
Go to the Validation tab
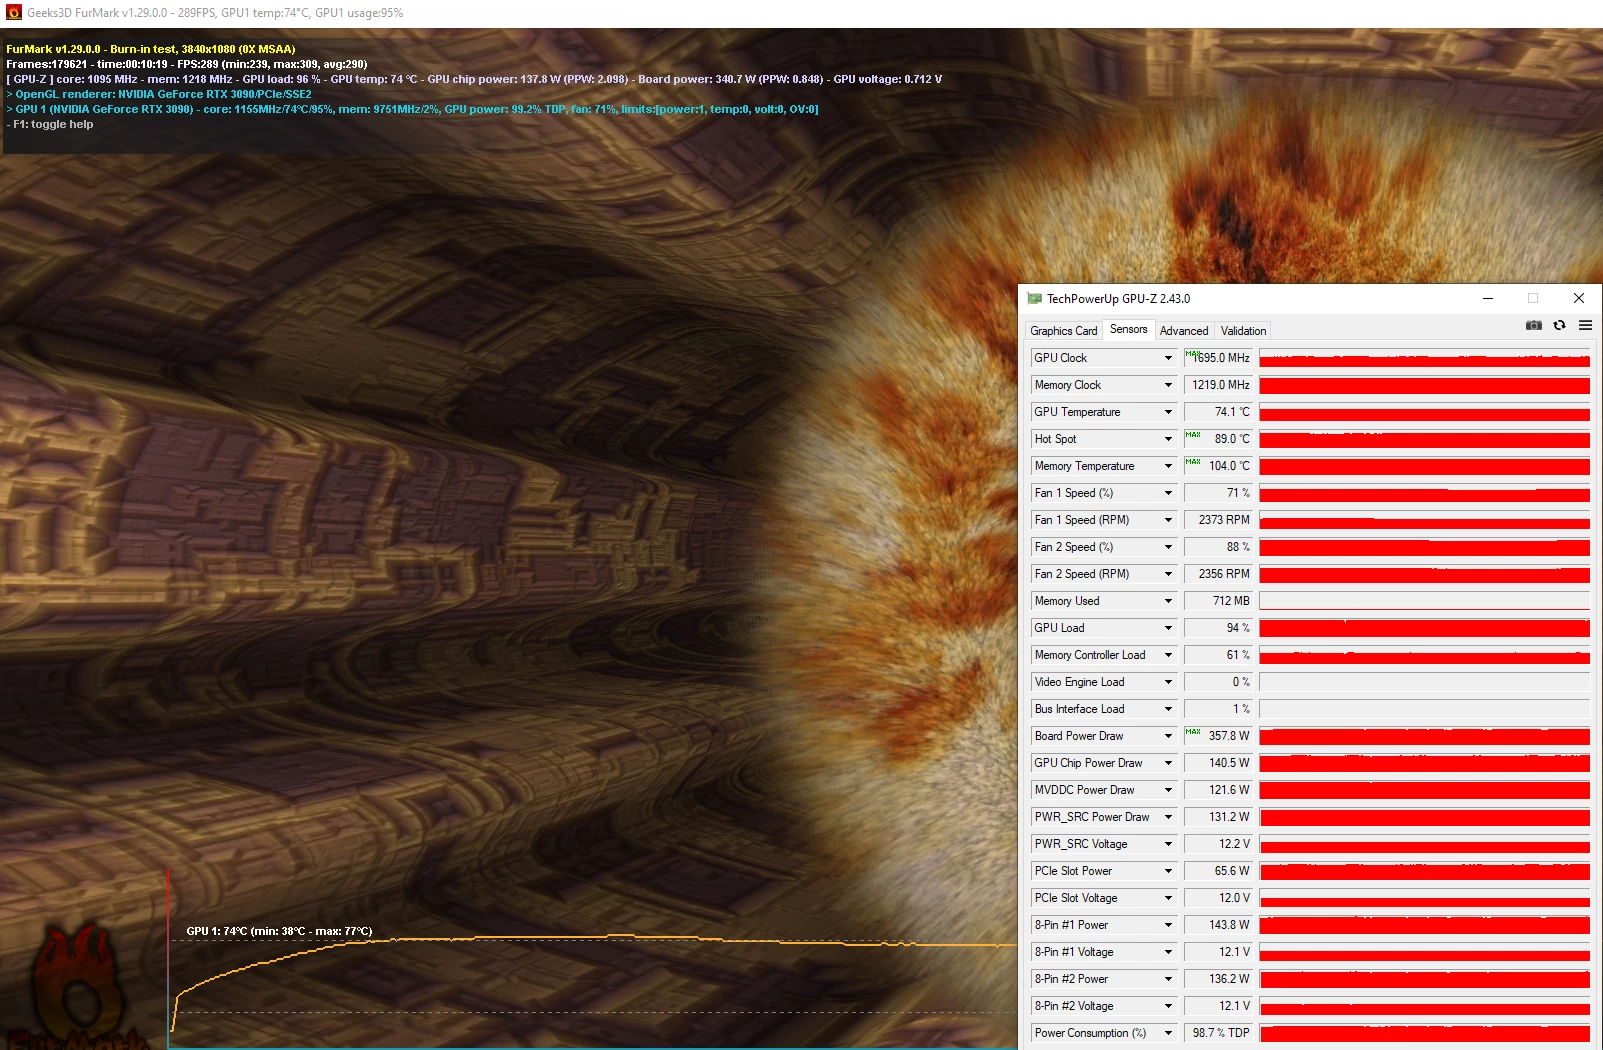pyautogui.click(x=1243, y=331)
